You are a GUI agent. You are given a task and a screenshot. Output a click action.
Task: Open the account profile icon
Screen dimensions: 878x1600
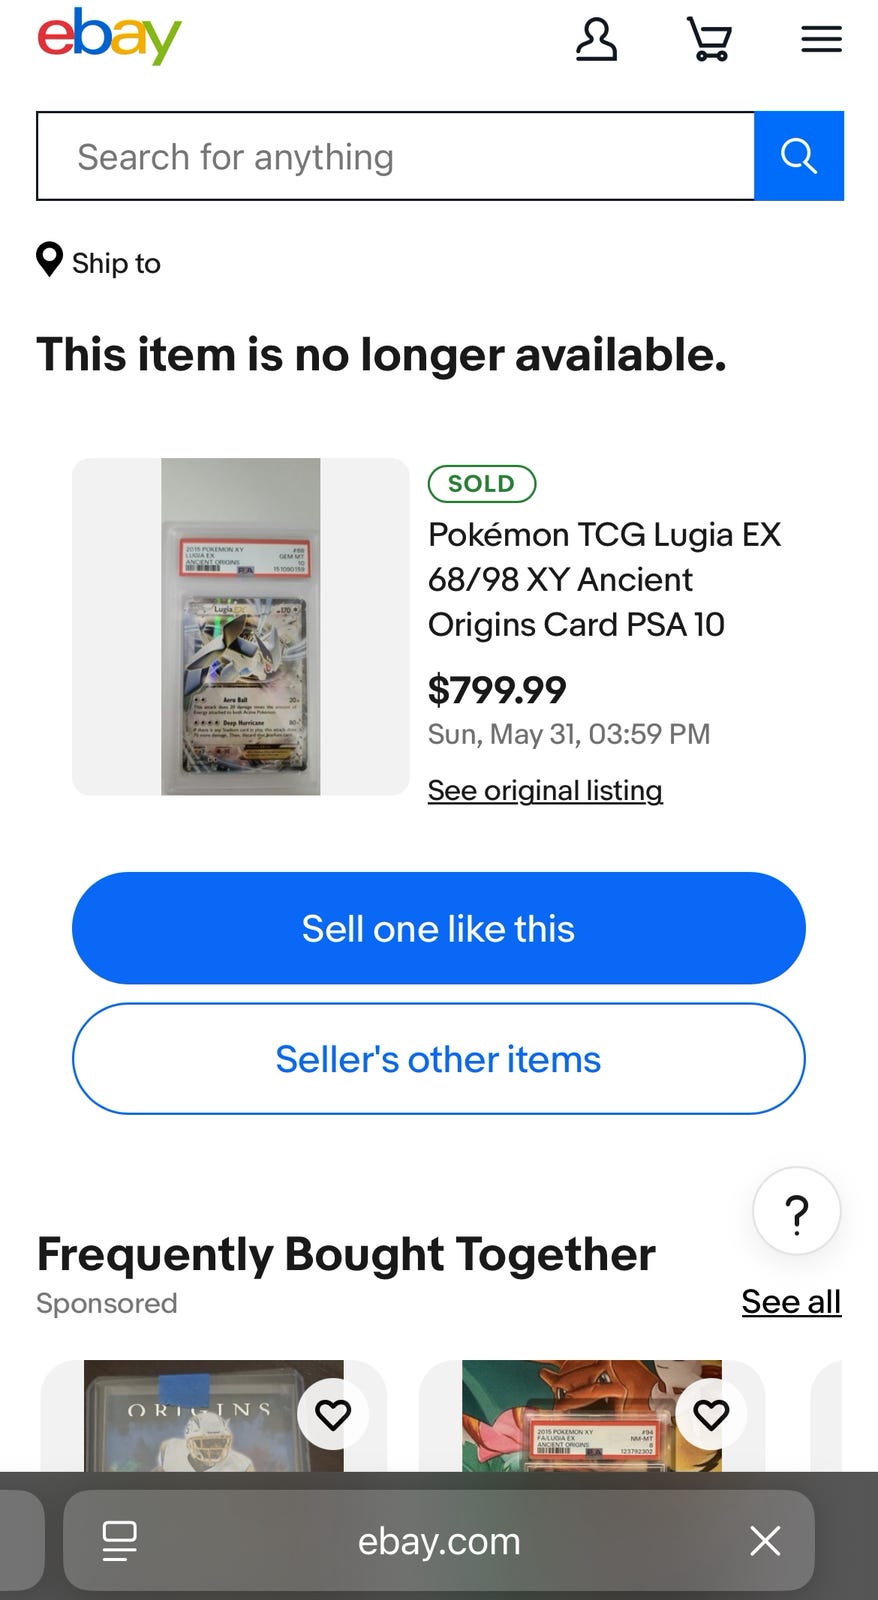[596, 40]
